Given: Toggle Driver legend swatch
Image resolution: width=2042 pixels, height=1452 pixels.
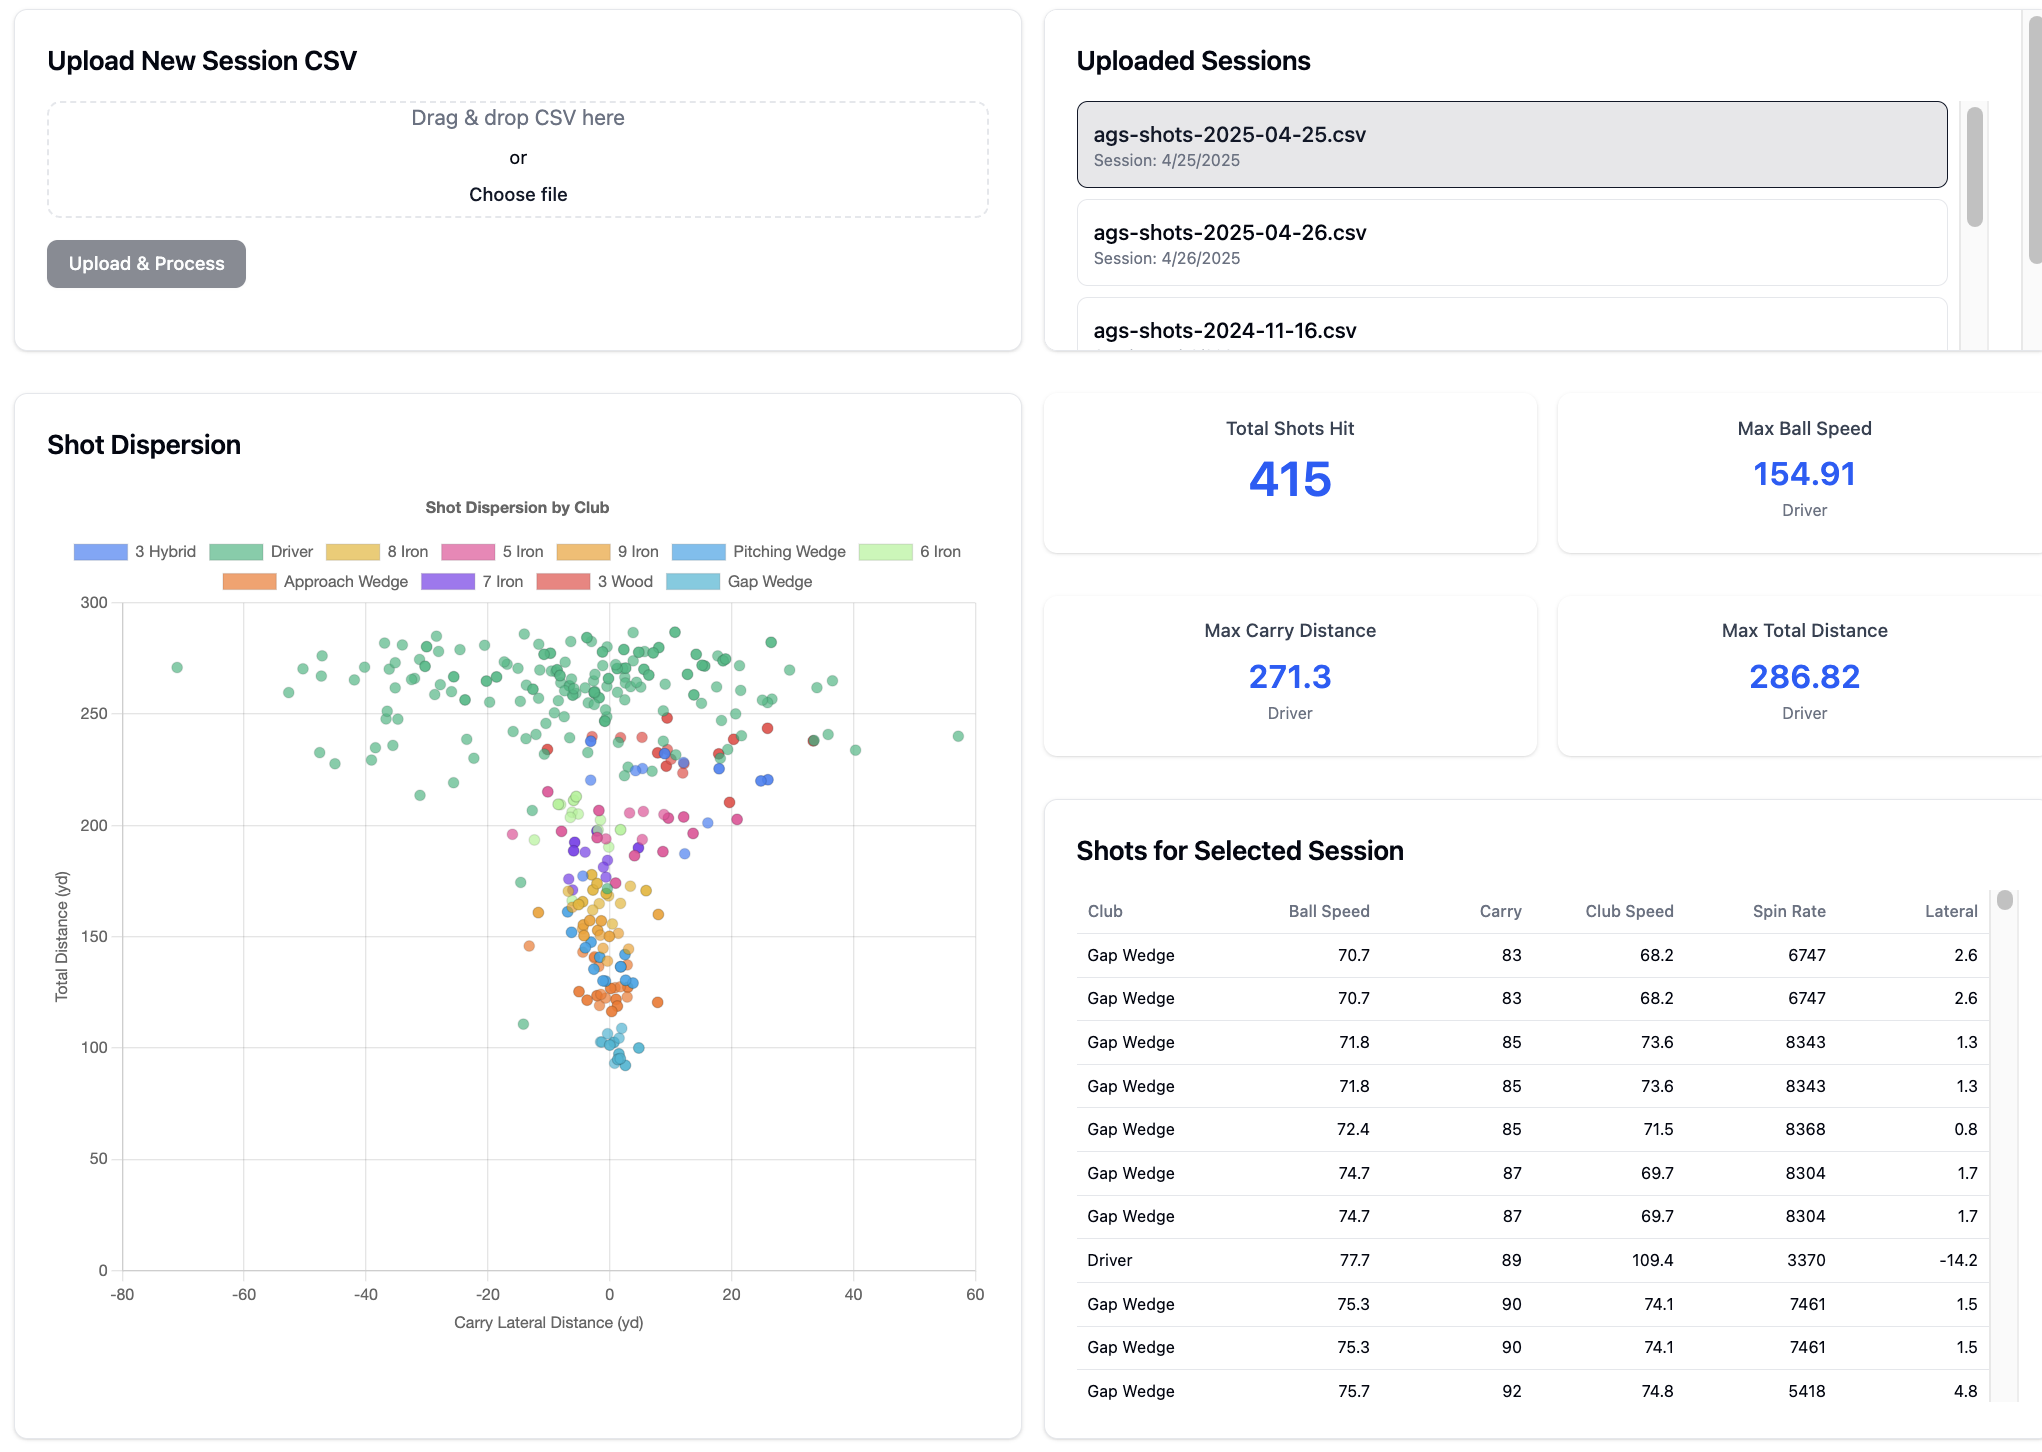Looking at the screenshot, I should 236,552.
